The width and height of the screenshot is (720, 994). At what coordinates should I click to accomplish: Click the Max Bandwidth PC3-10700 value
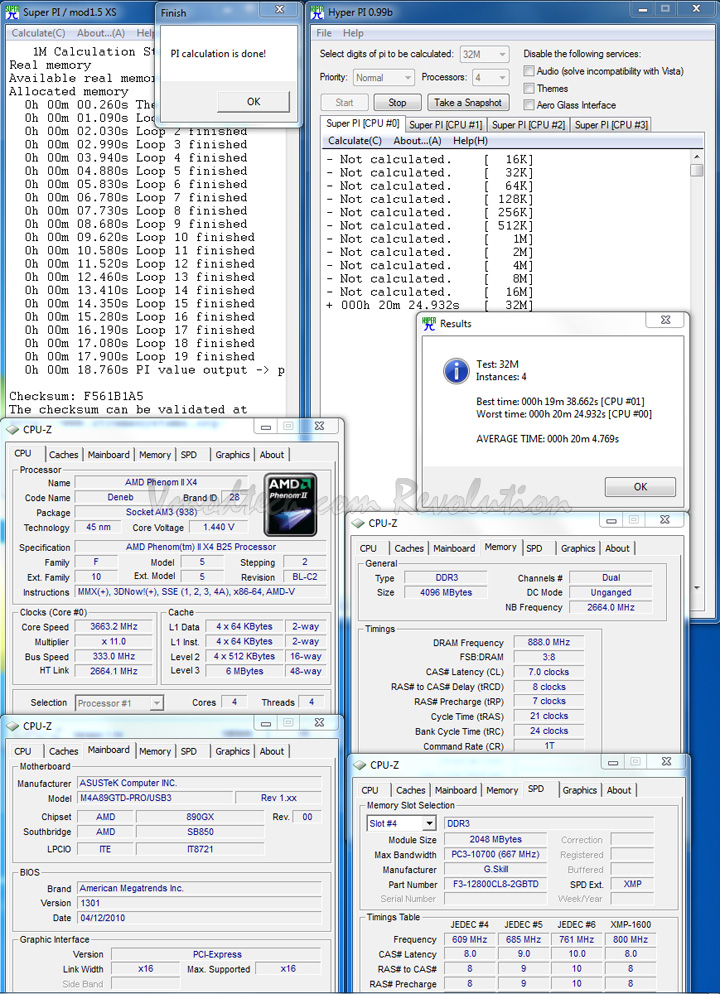point(495,855)
